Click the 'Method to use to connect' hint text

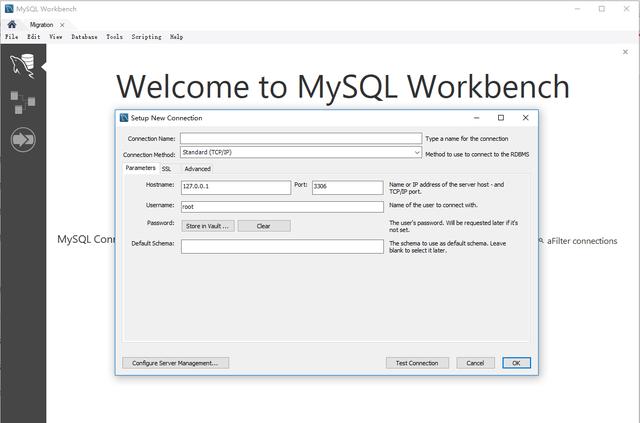tap(477, 154)
